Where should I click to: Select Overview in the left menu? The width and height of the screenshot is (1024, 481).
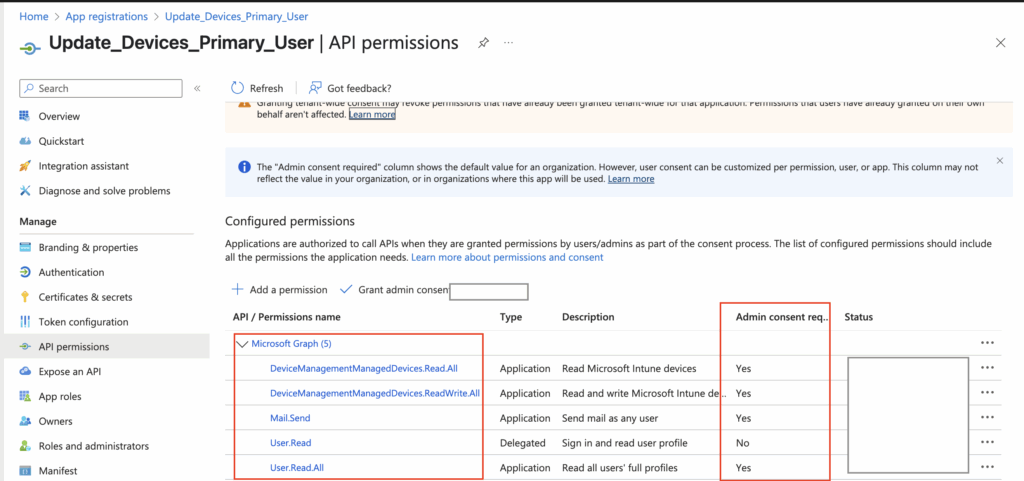click(x=59, y=116)
